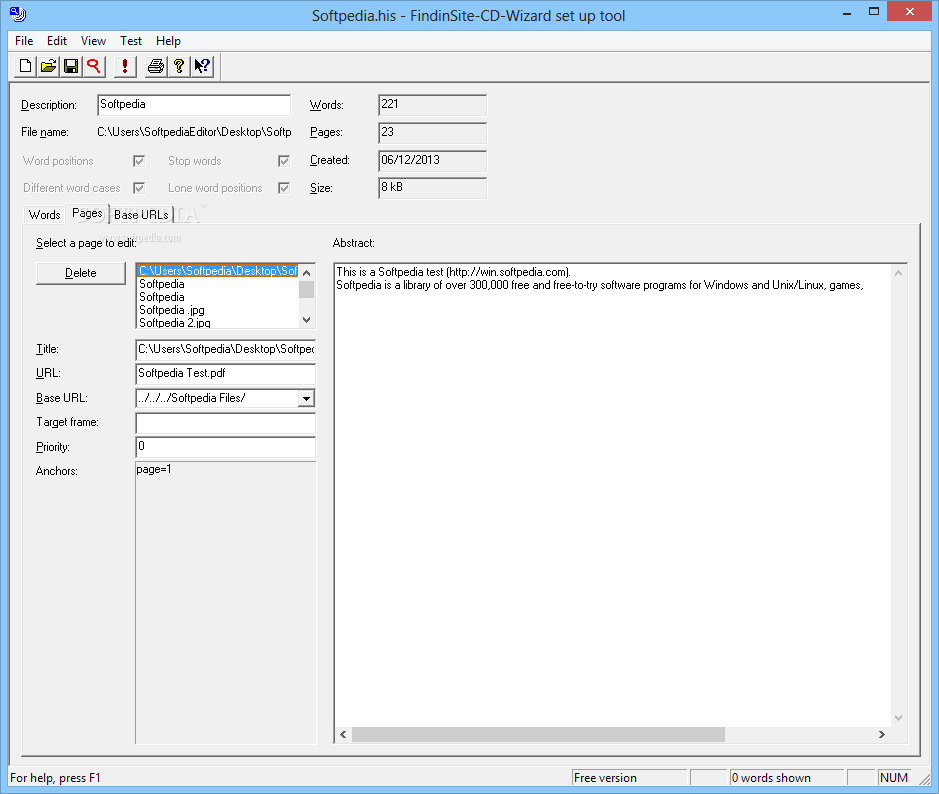Click the page list scroll up arrow
The width and height of the screenshot is (939, 794).
(307, 272)
